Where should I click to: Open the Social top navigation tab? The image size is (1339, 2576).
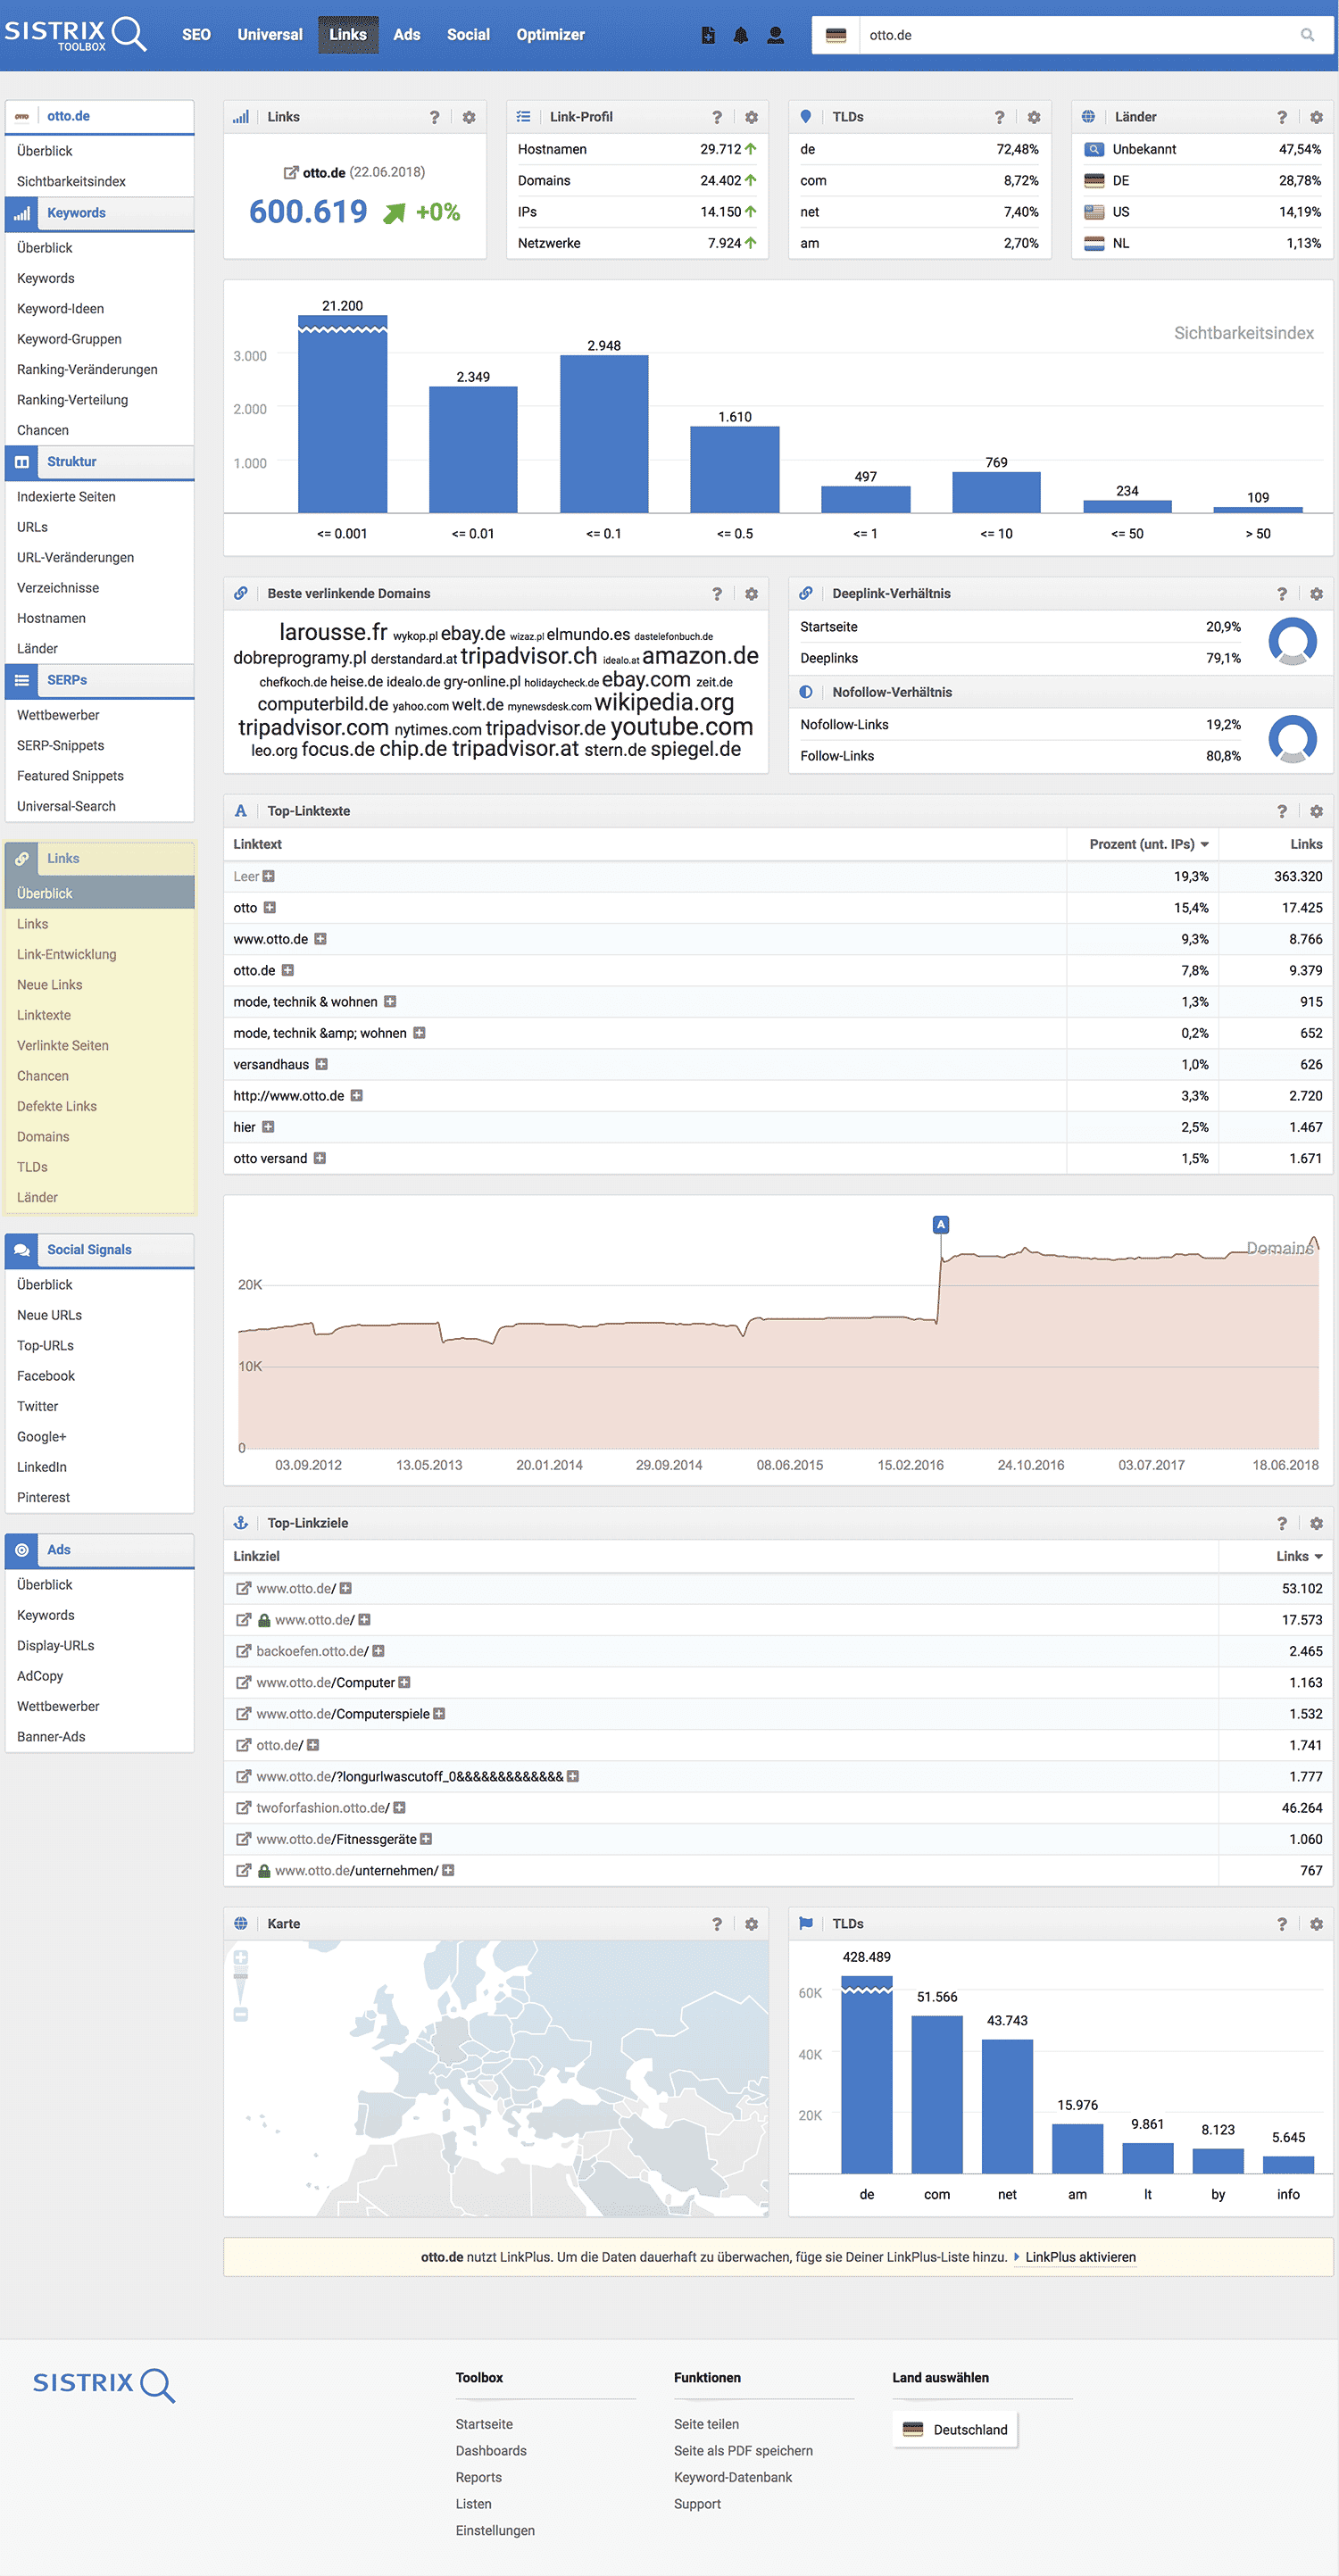(x=468, y=34)
